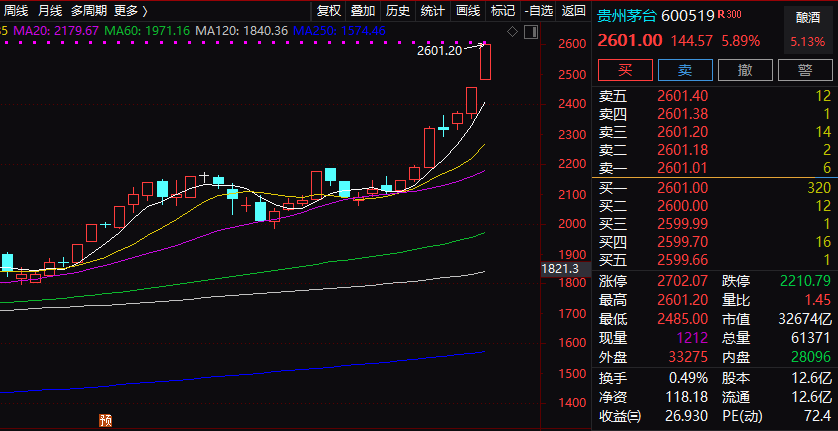The width and height of the screenshot is (838, 431).
Task: Click the 300 index badge
Action: 734,14
